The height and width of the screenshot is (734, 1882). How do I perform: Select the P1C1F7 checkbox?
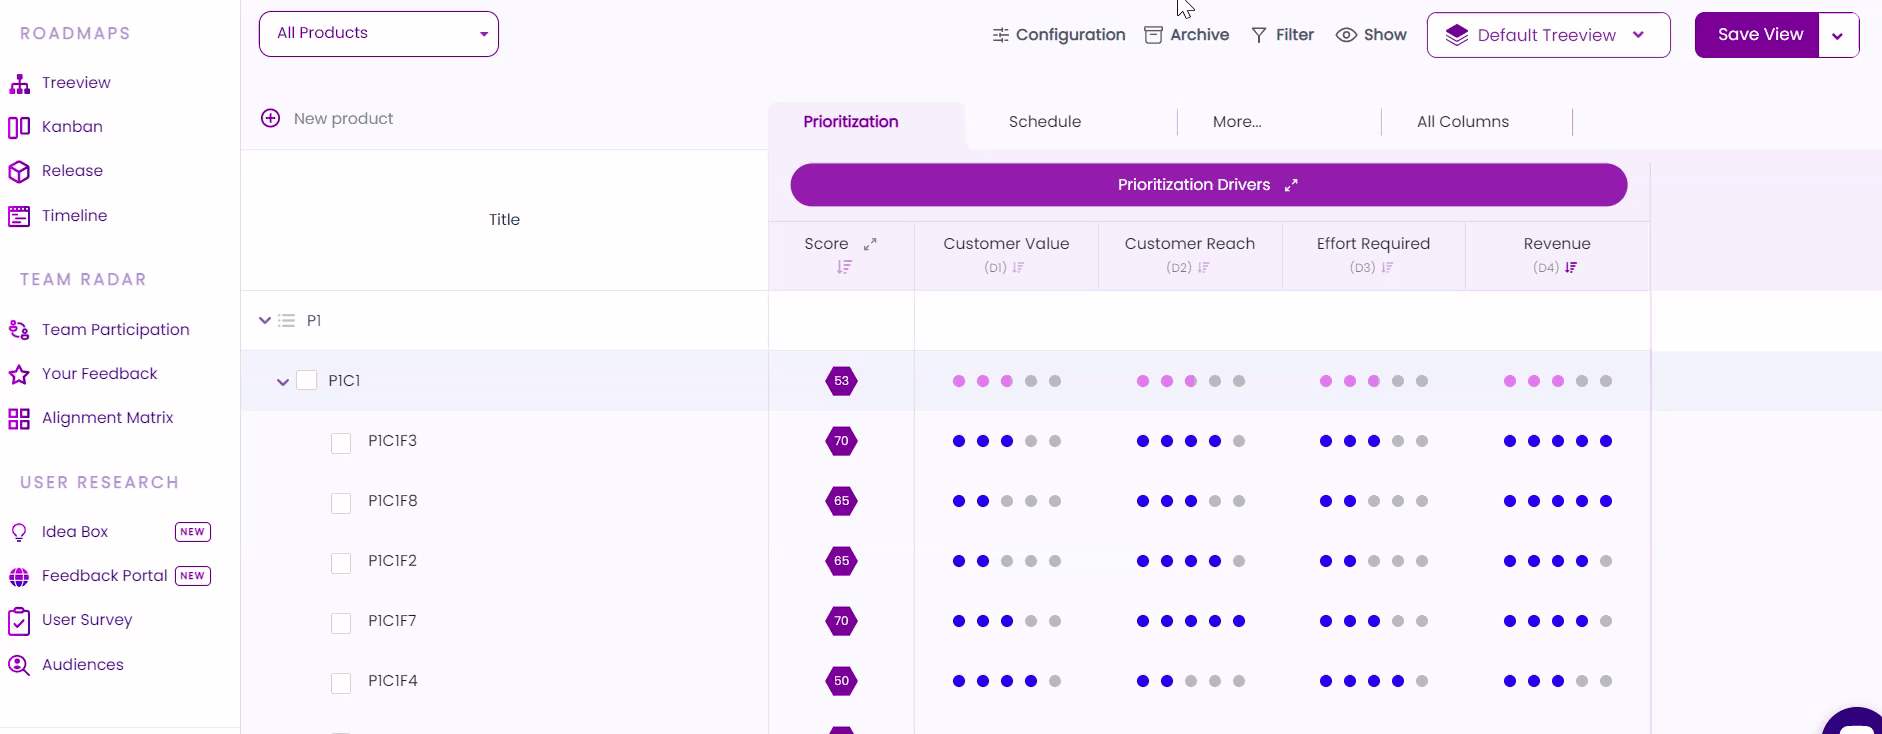point(341,623)
